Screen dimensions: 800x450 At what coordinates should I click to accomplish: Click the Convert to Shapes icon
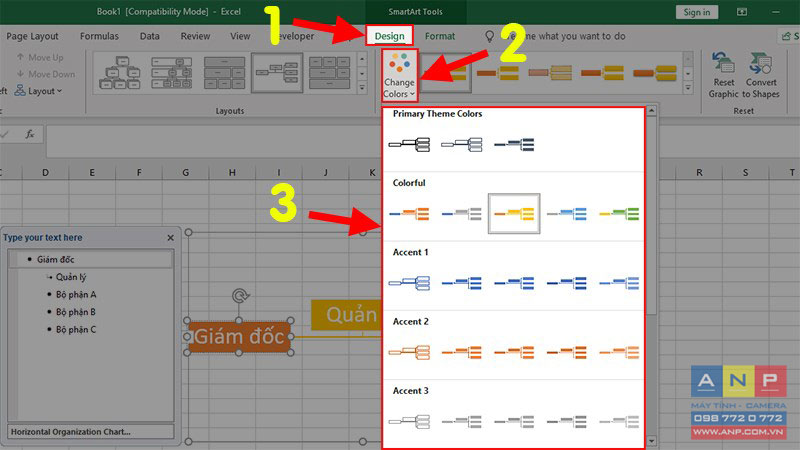click(760, 64)
